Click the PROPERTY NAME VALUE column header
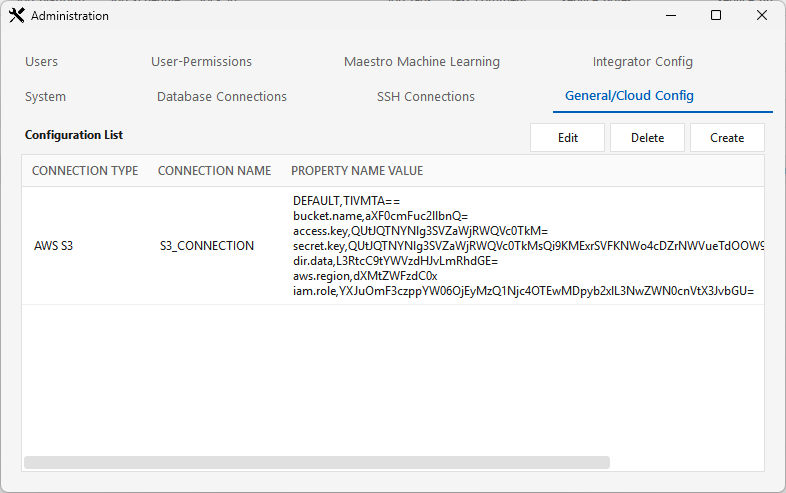The width and height of the screenshot is (786, 493). pos(357,171)
